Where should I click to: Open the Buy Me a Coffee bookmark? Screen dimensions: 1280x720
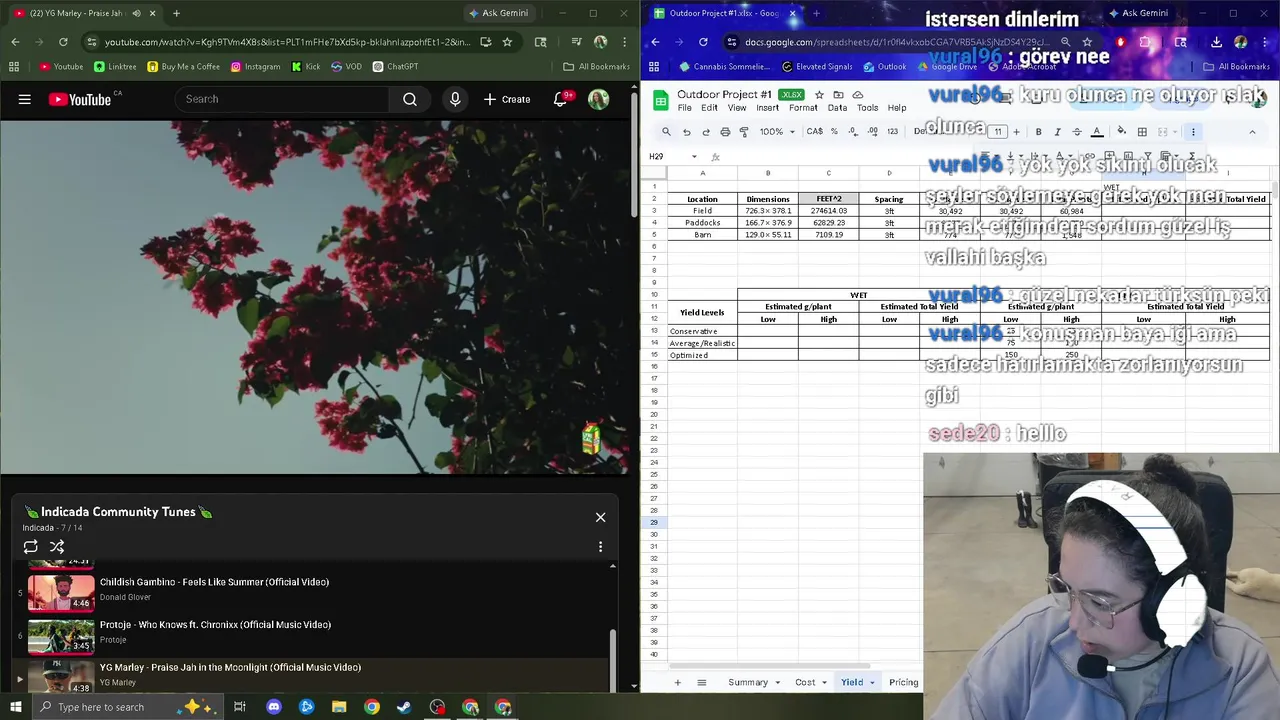[183, 67]
